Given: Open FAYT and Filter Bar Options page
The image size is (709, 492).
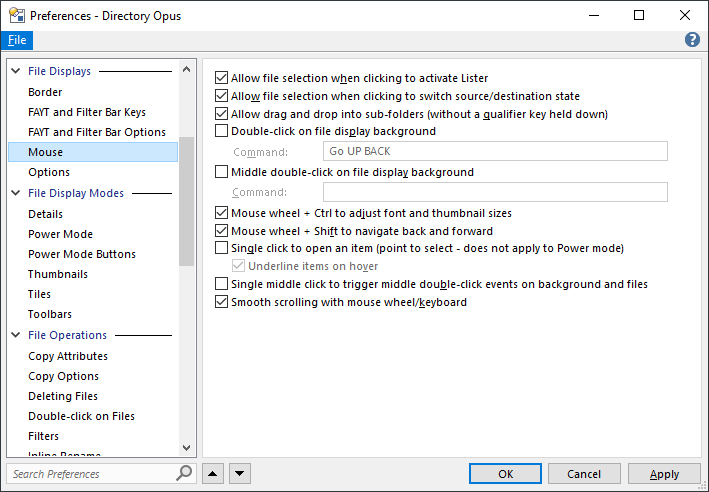Looking at the screenshot, I should (x=97, y=132).
